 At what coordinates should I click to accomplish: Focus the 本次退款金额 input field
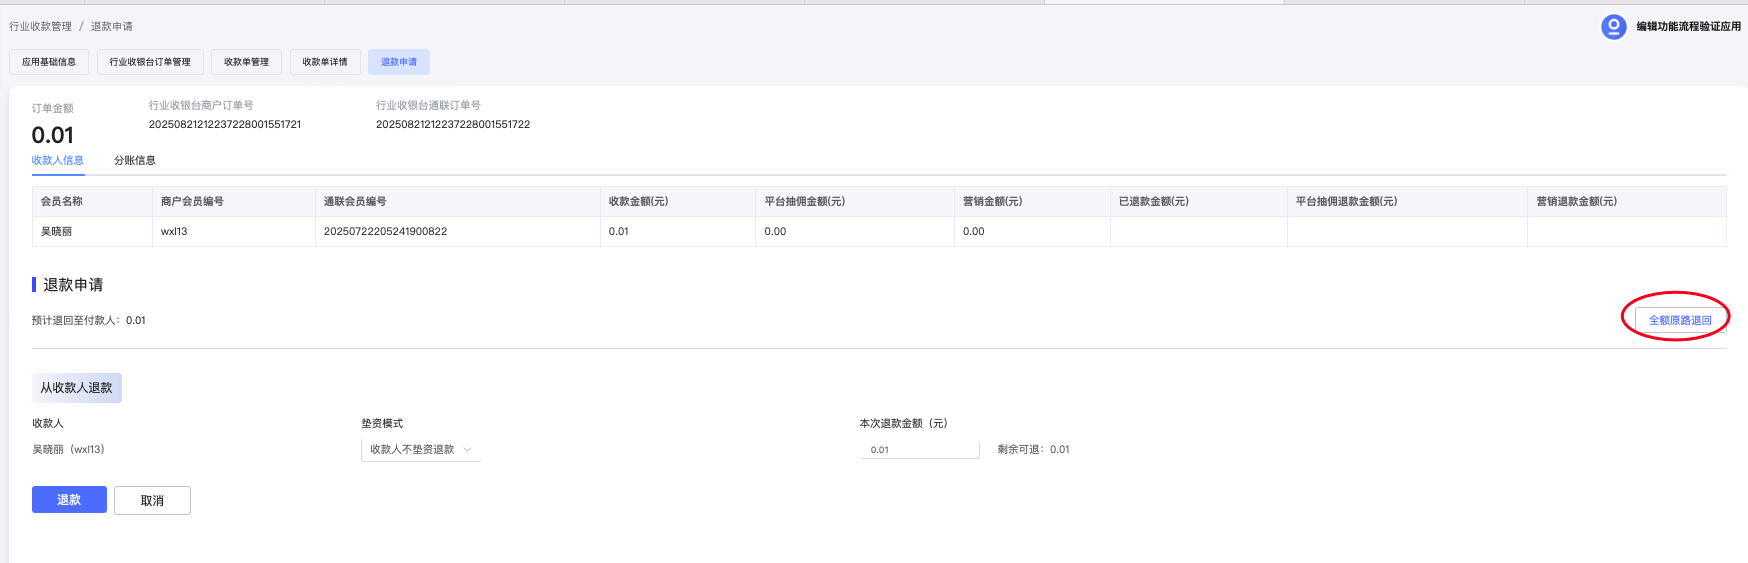pyautogui.click(x=919, y=450)
